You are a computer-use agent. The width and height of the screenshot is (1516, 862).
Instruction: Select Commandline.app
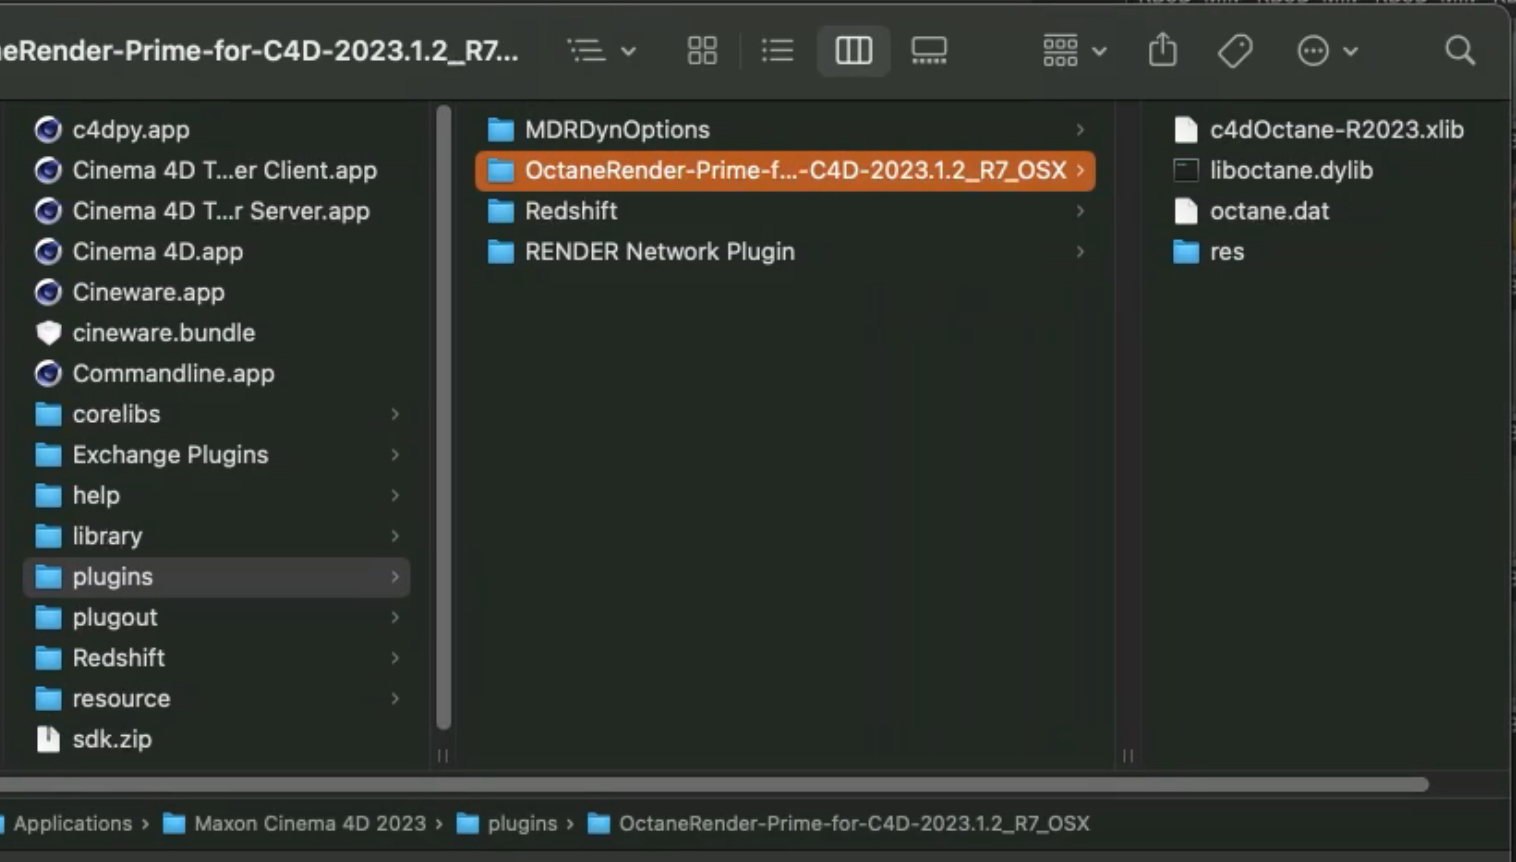[217, 373]
